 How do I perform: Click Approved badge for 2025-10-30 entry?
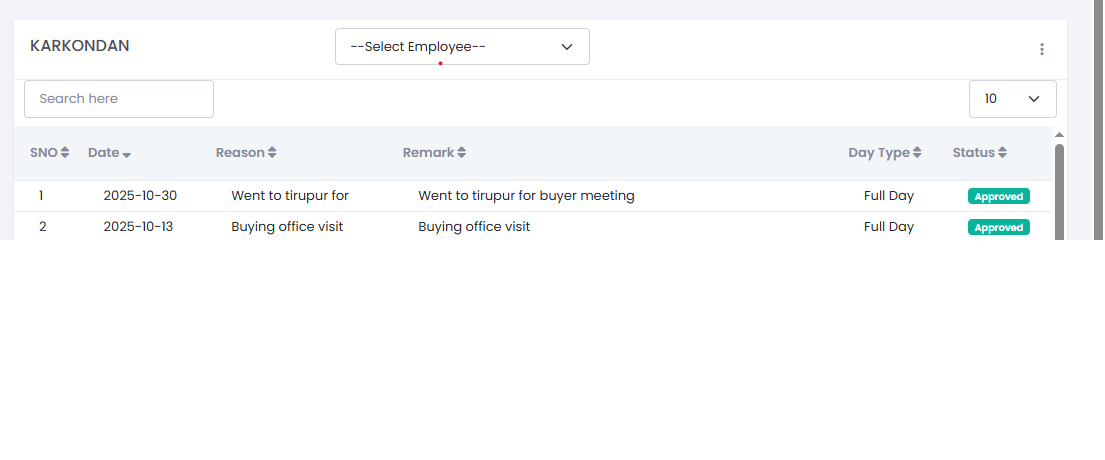(x=998, y=196)
